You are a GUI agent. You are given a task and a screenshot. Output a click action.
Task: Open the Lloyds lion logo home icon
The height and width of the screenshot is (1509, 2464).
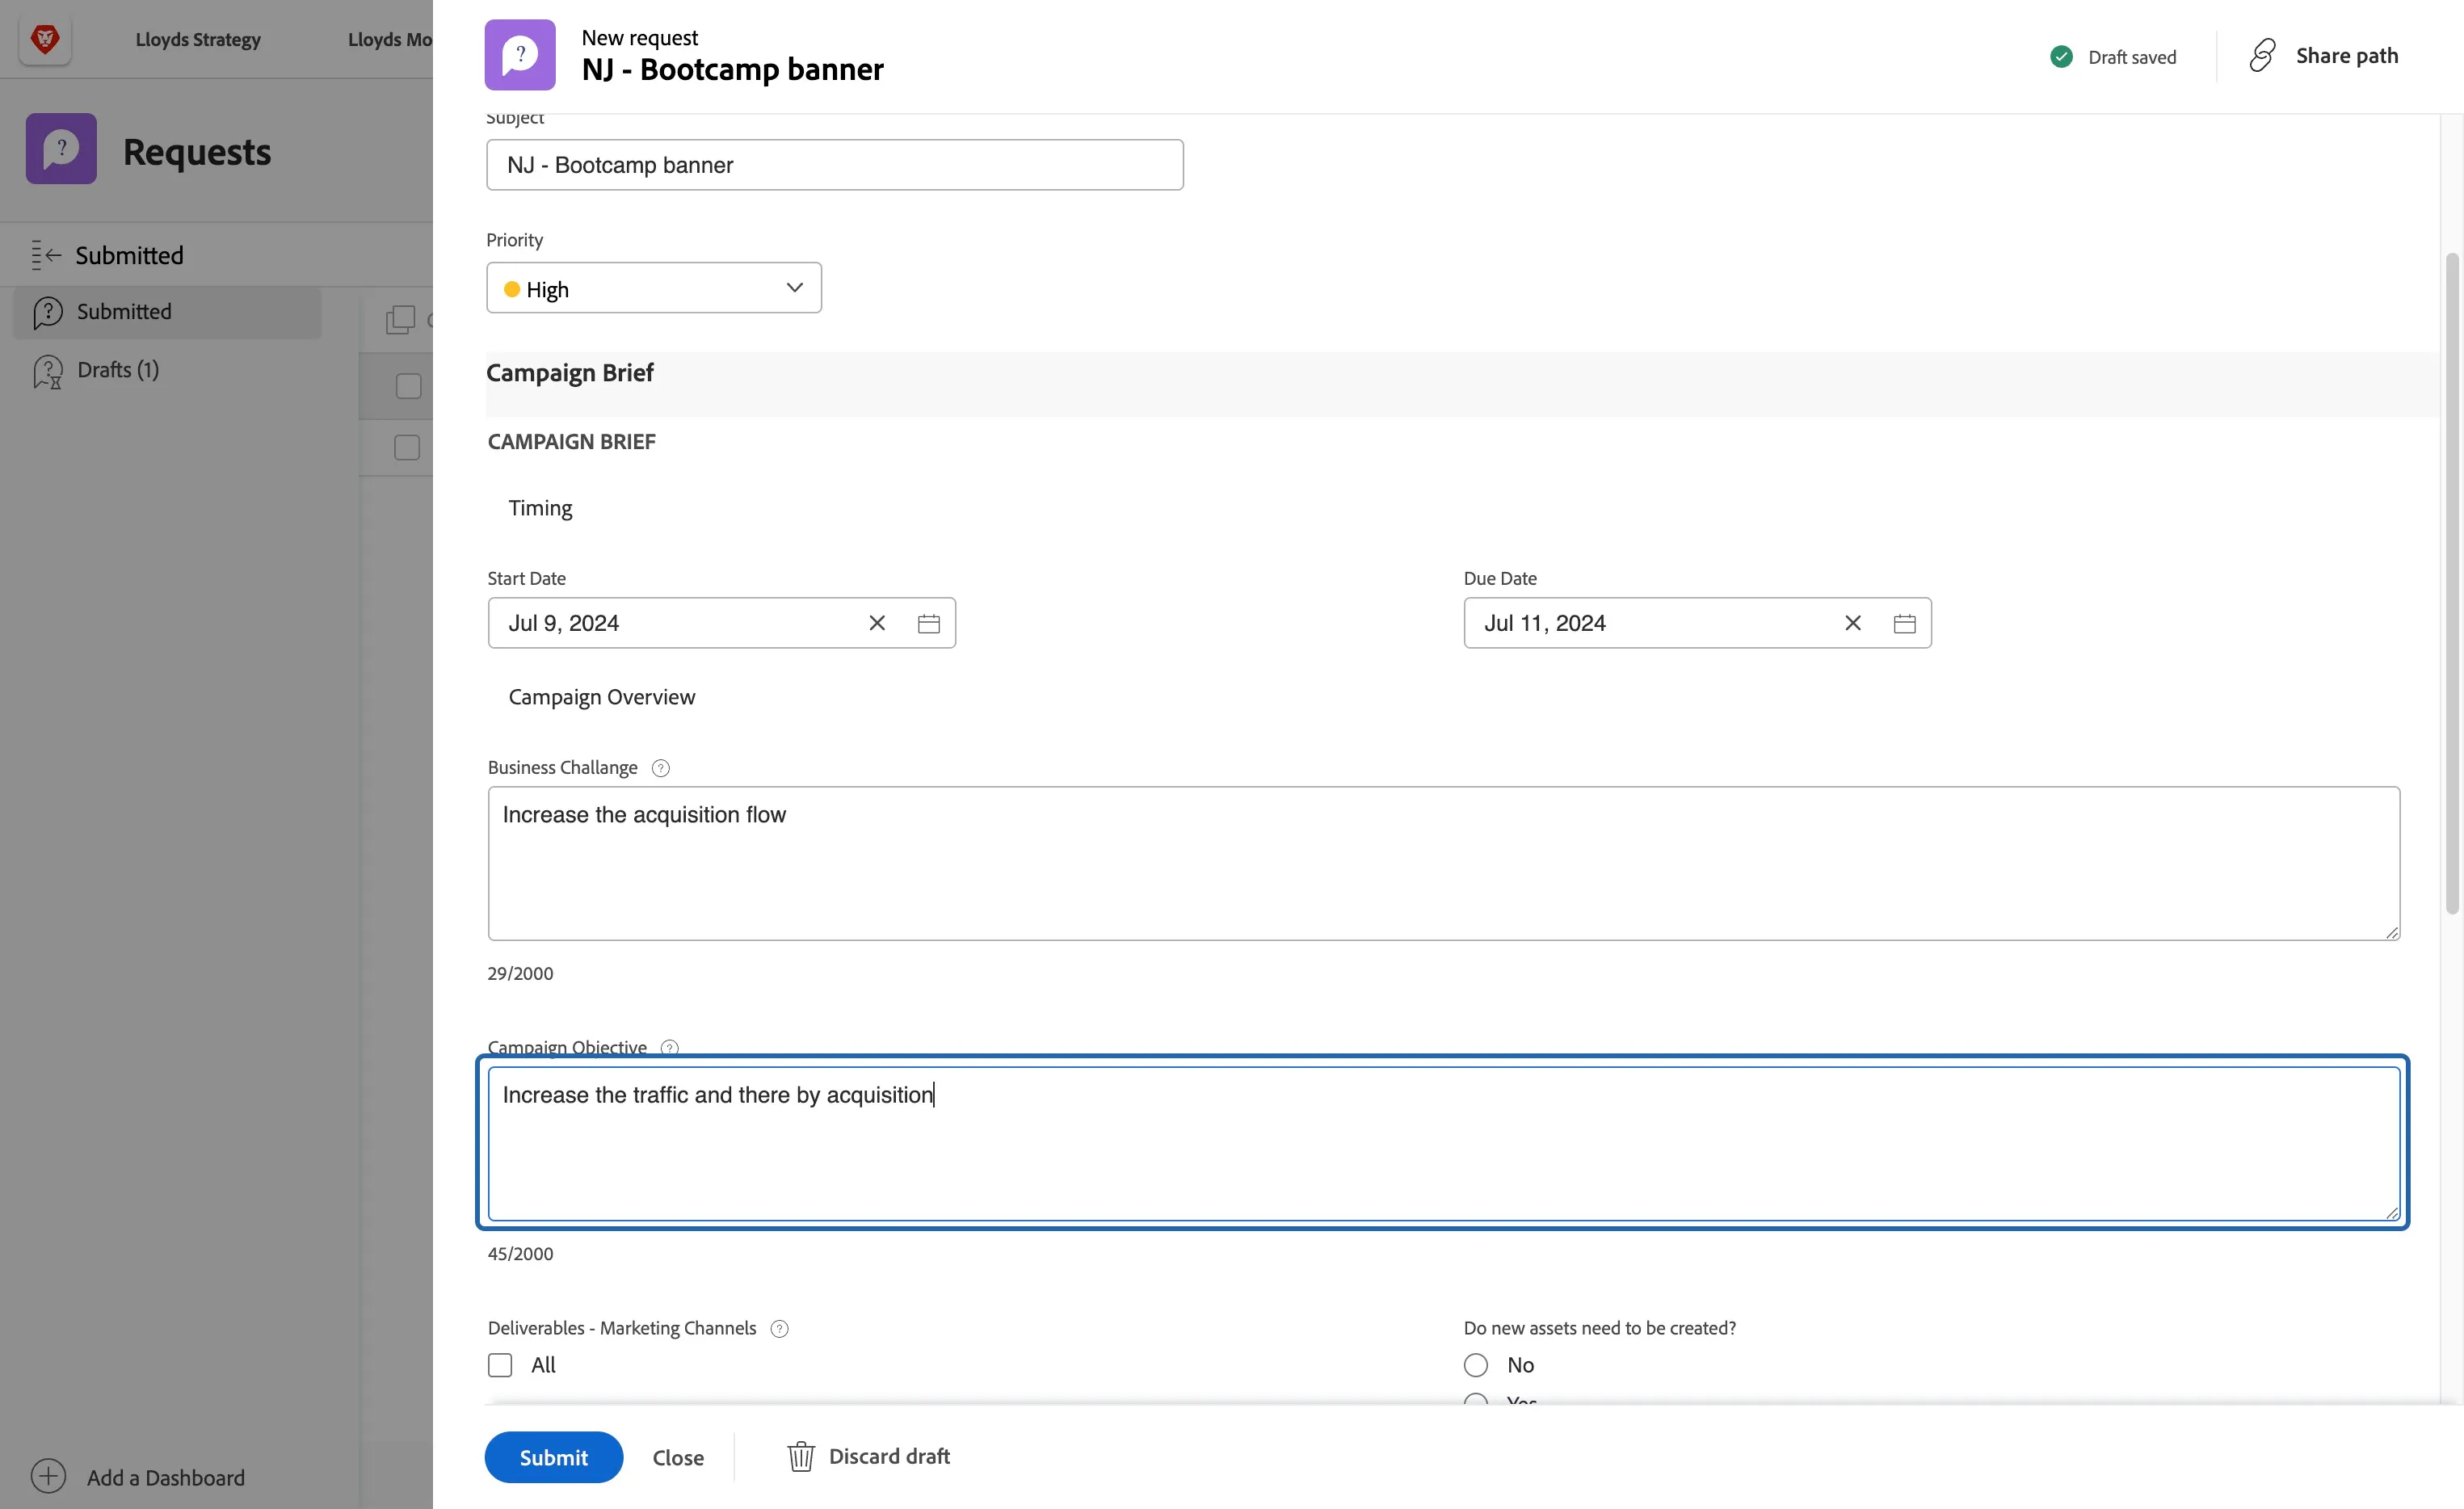click(45, 40)
